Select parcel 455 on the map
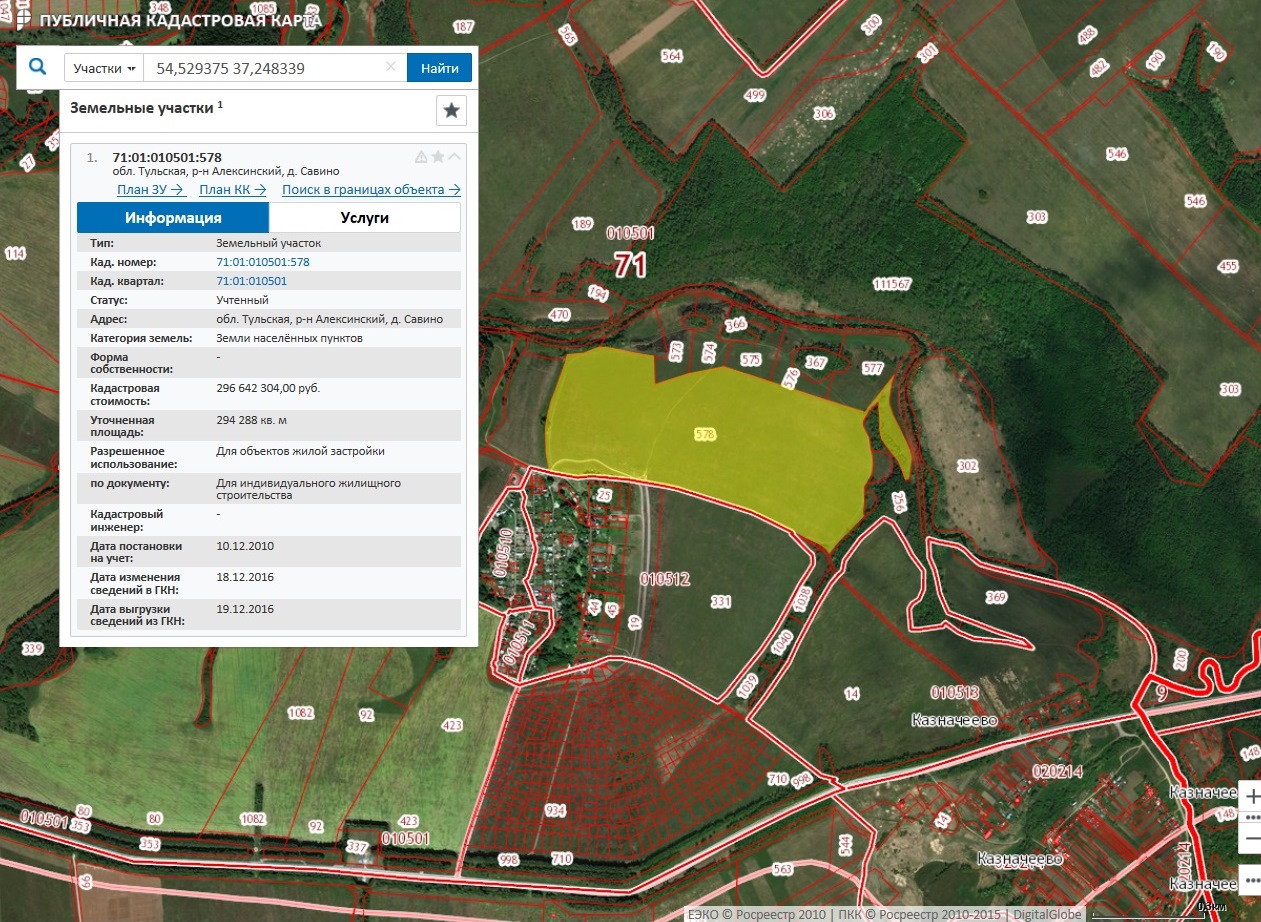This screenshot has height=922, width=1261. (x=1228, y=266)
